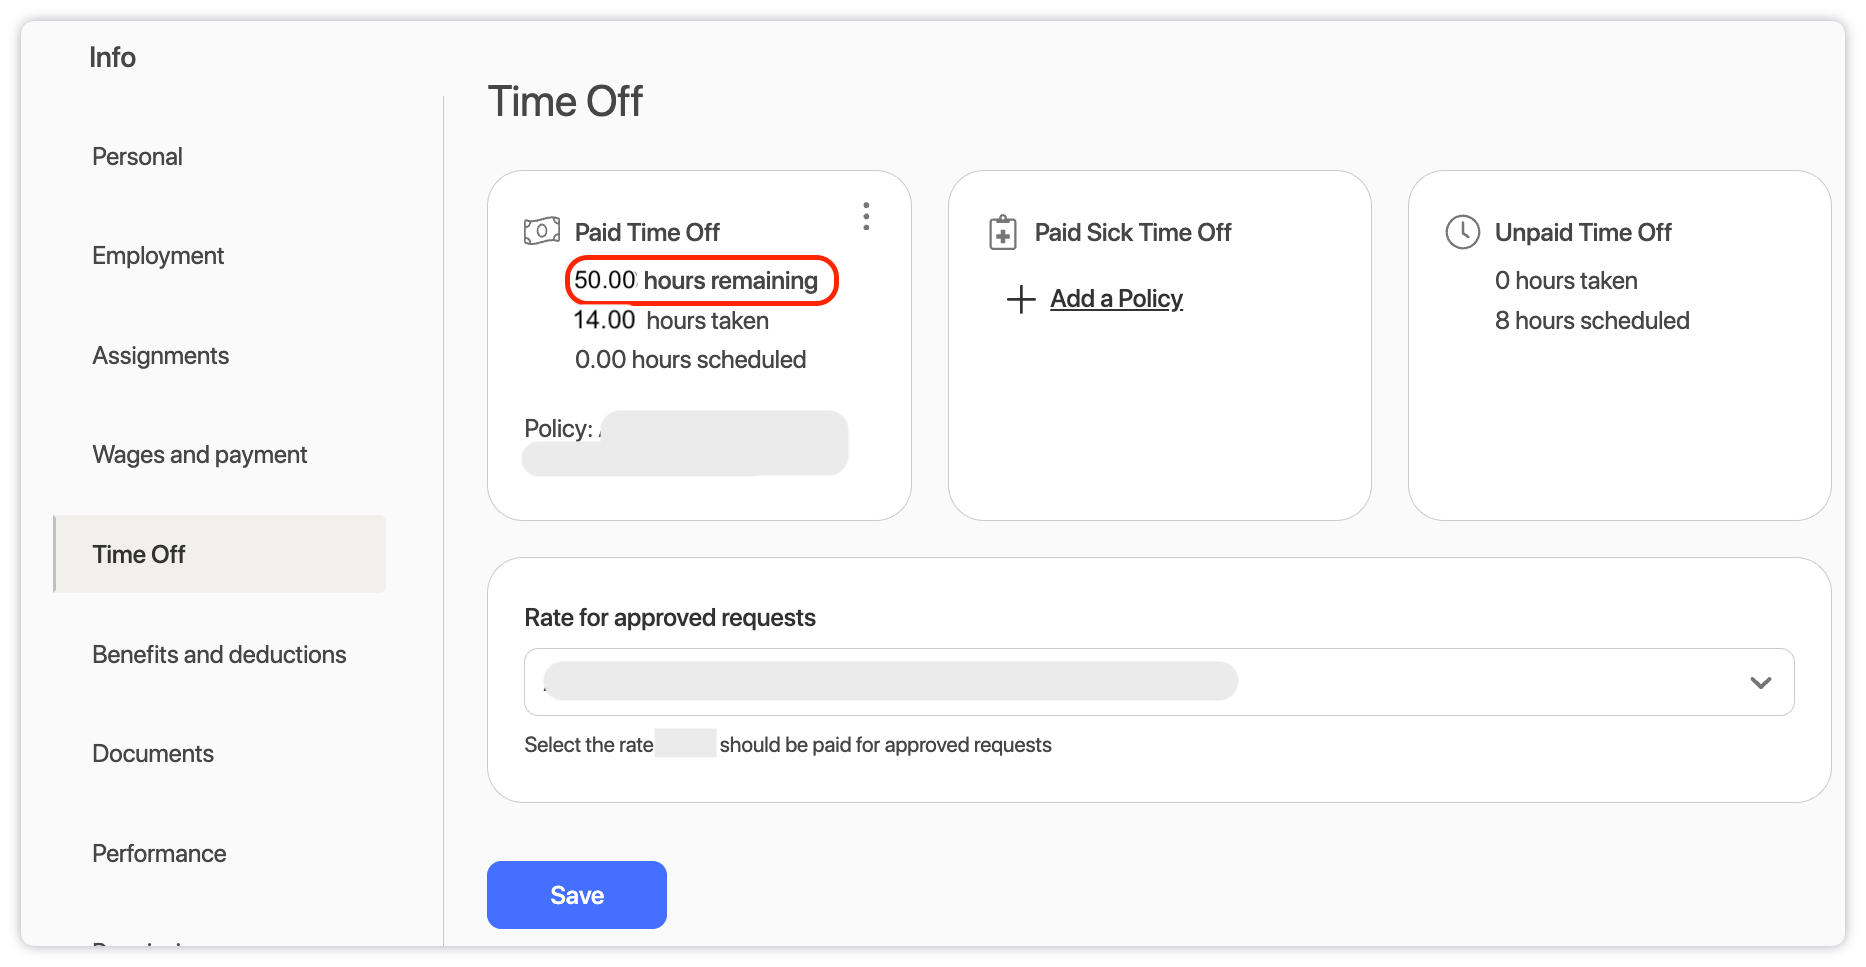View the Documents section
The height and width of the screenshot is (967, 1866).
click(153, 754)
